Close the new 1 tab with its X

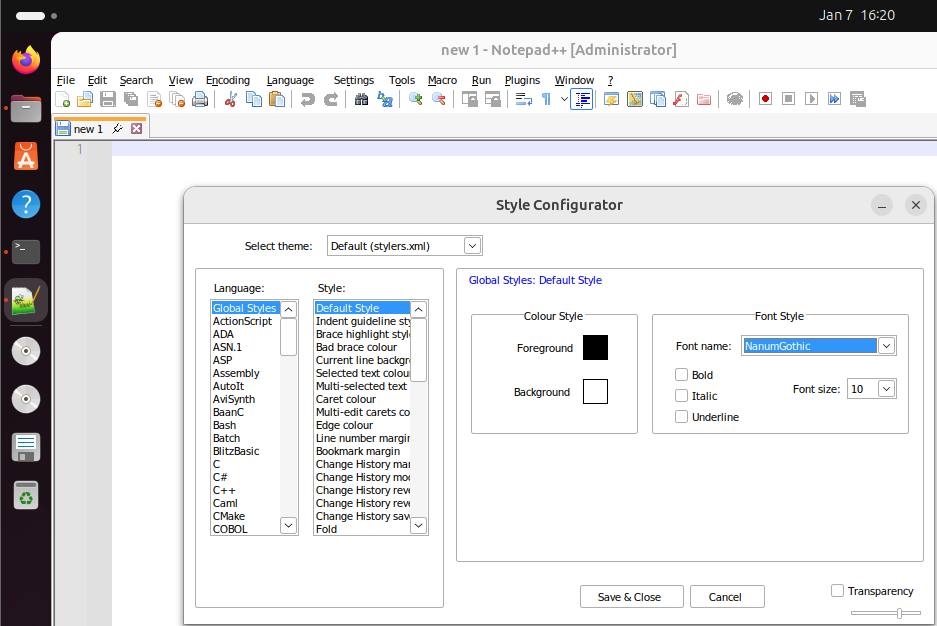pos(137,128)
